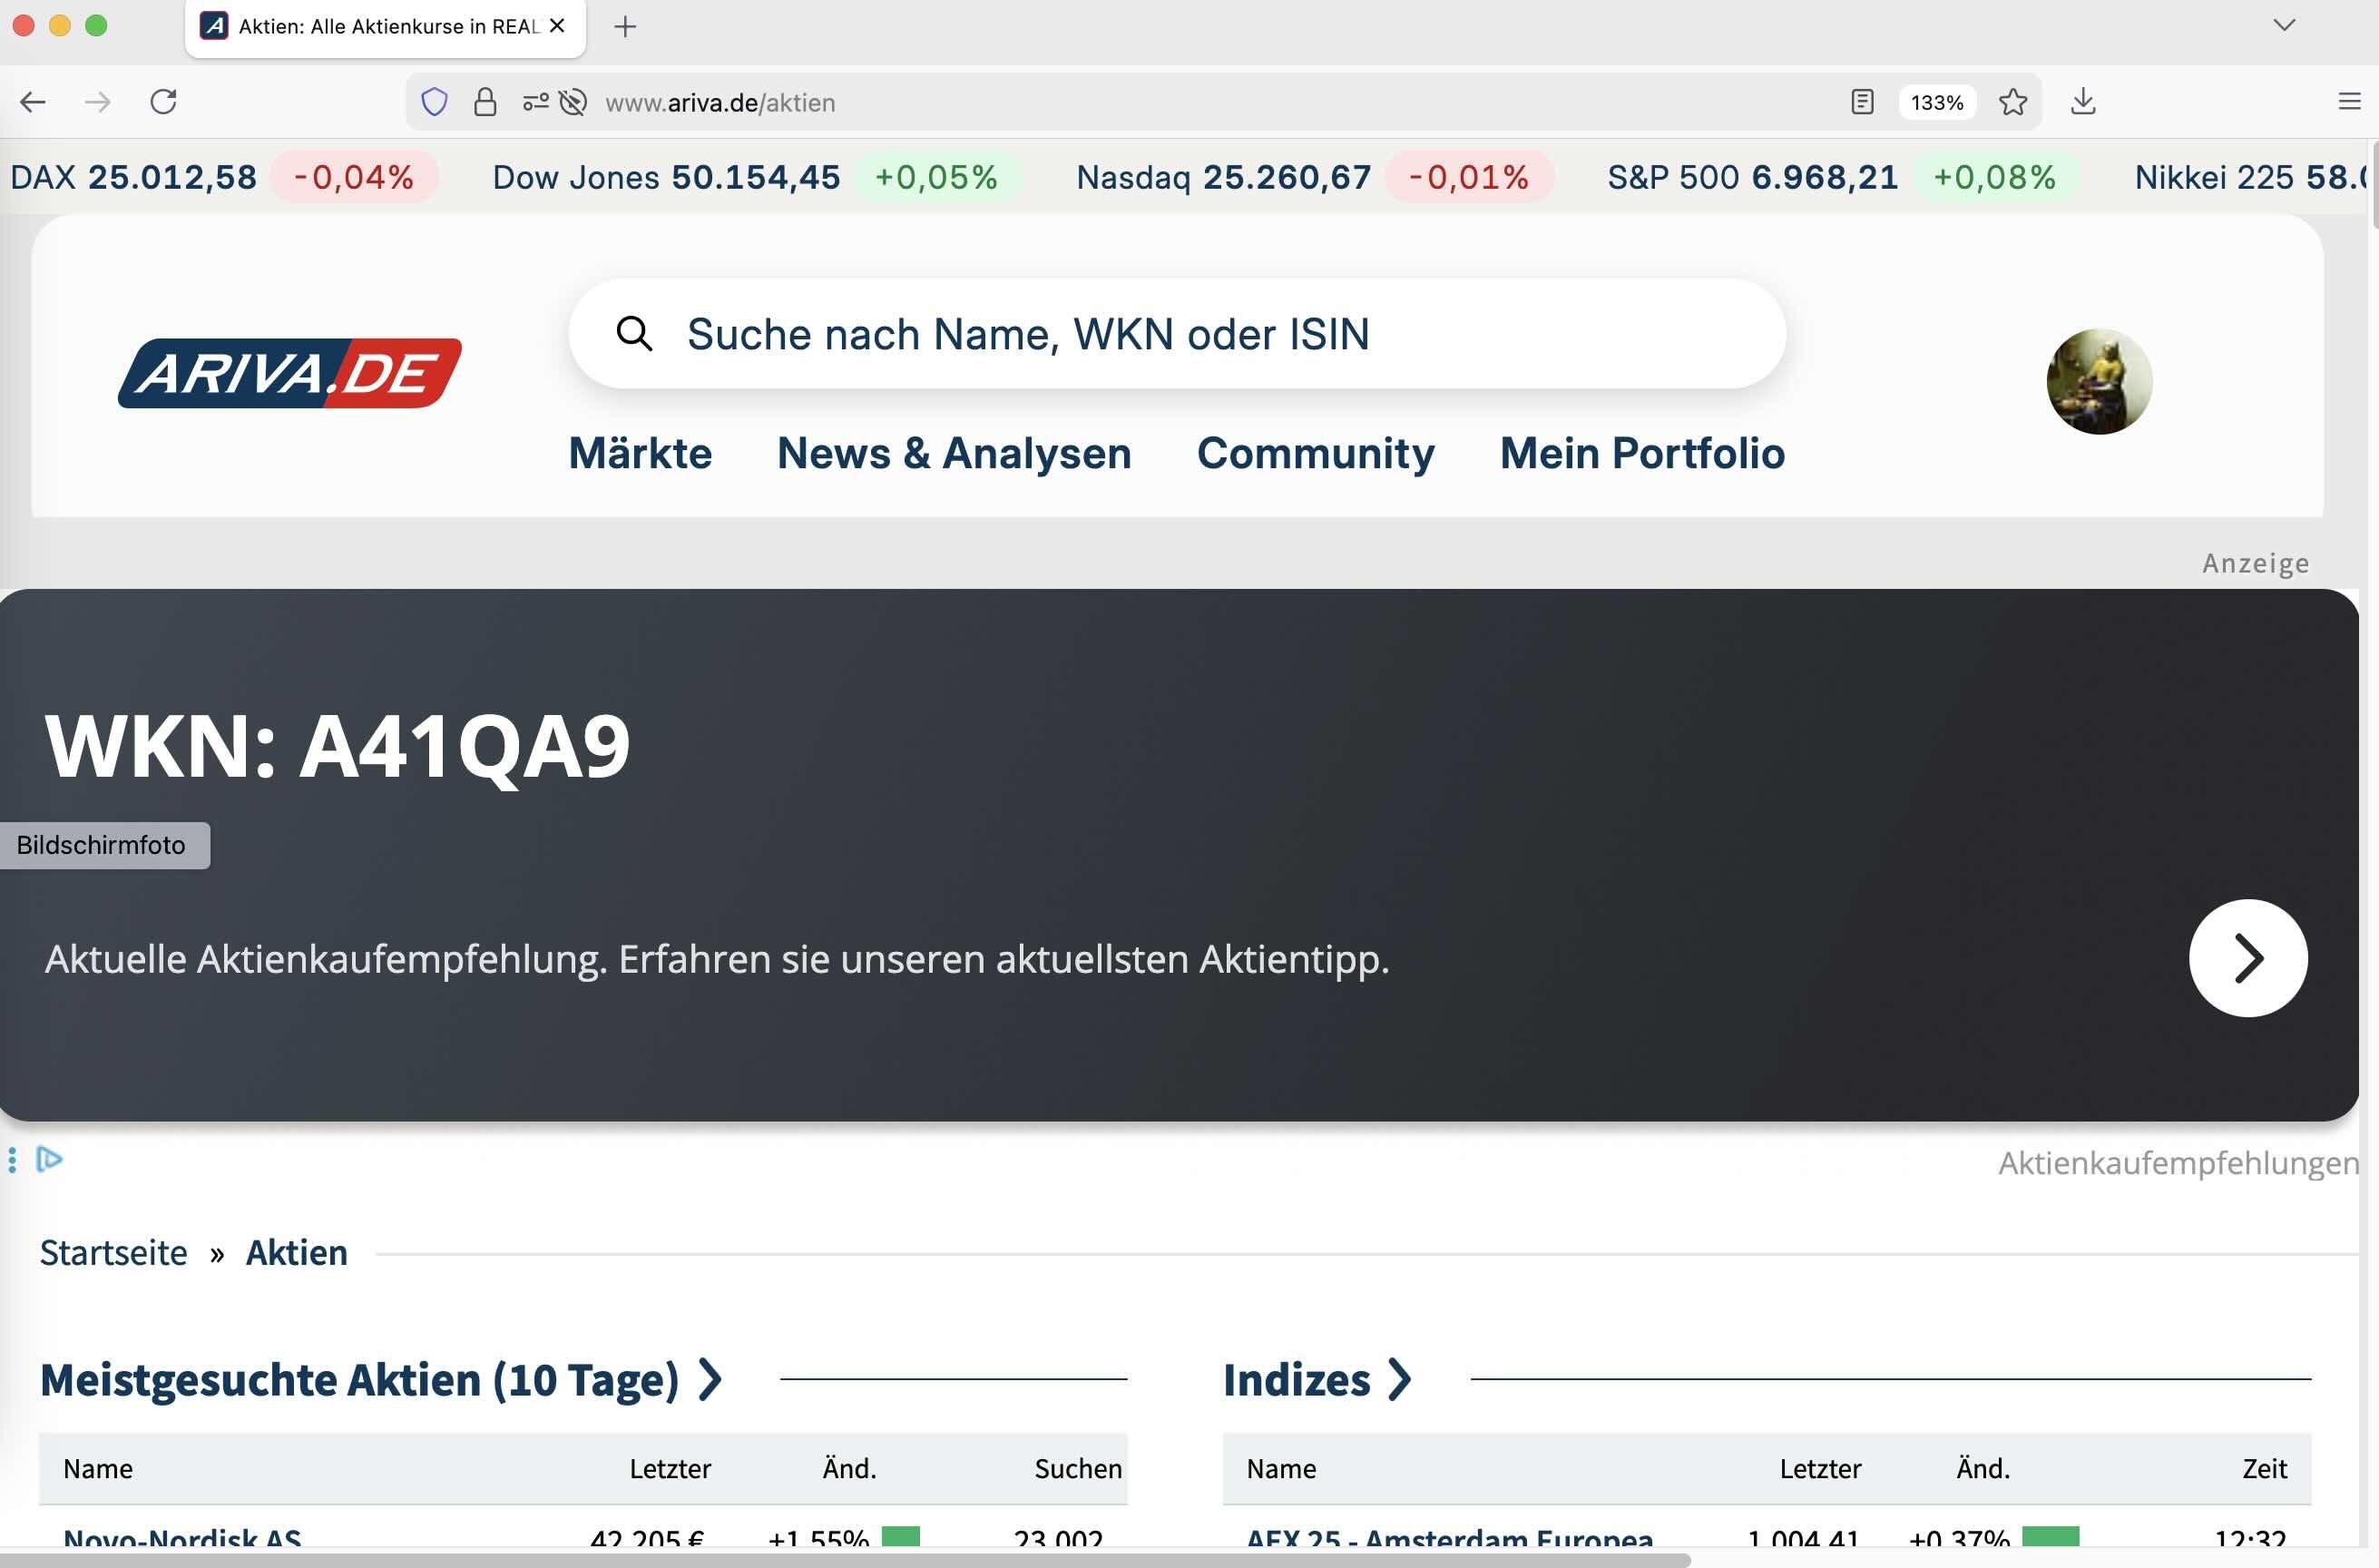The image size is (2379, 1568).
Task: Click the padlock site security icon
Action: [x=485, y=102]
